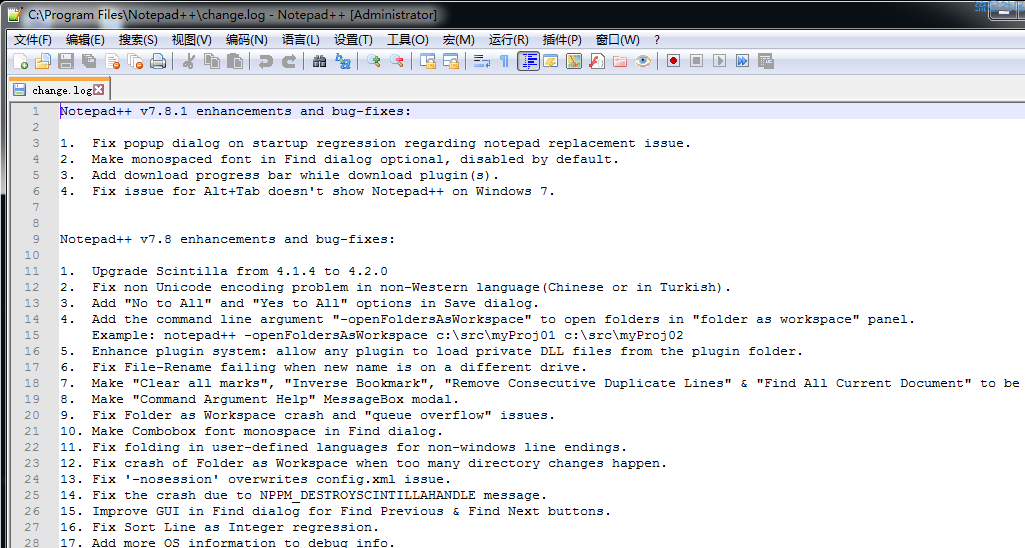Click the Paste clipboard icon
Viewport: 1025px width, 548px height.
tap(235, 61)
